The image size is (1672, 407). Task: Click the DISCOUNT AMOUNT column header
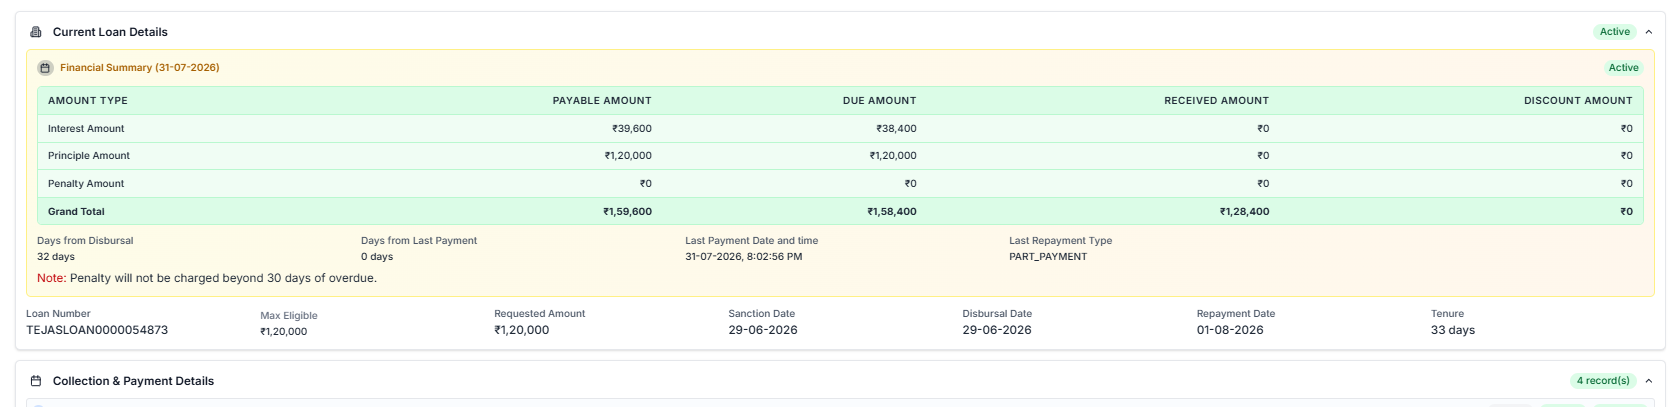point(1578,101)
